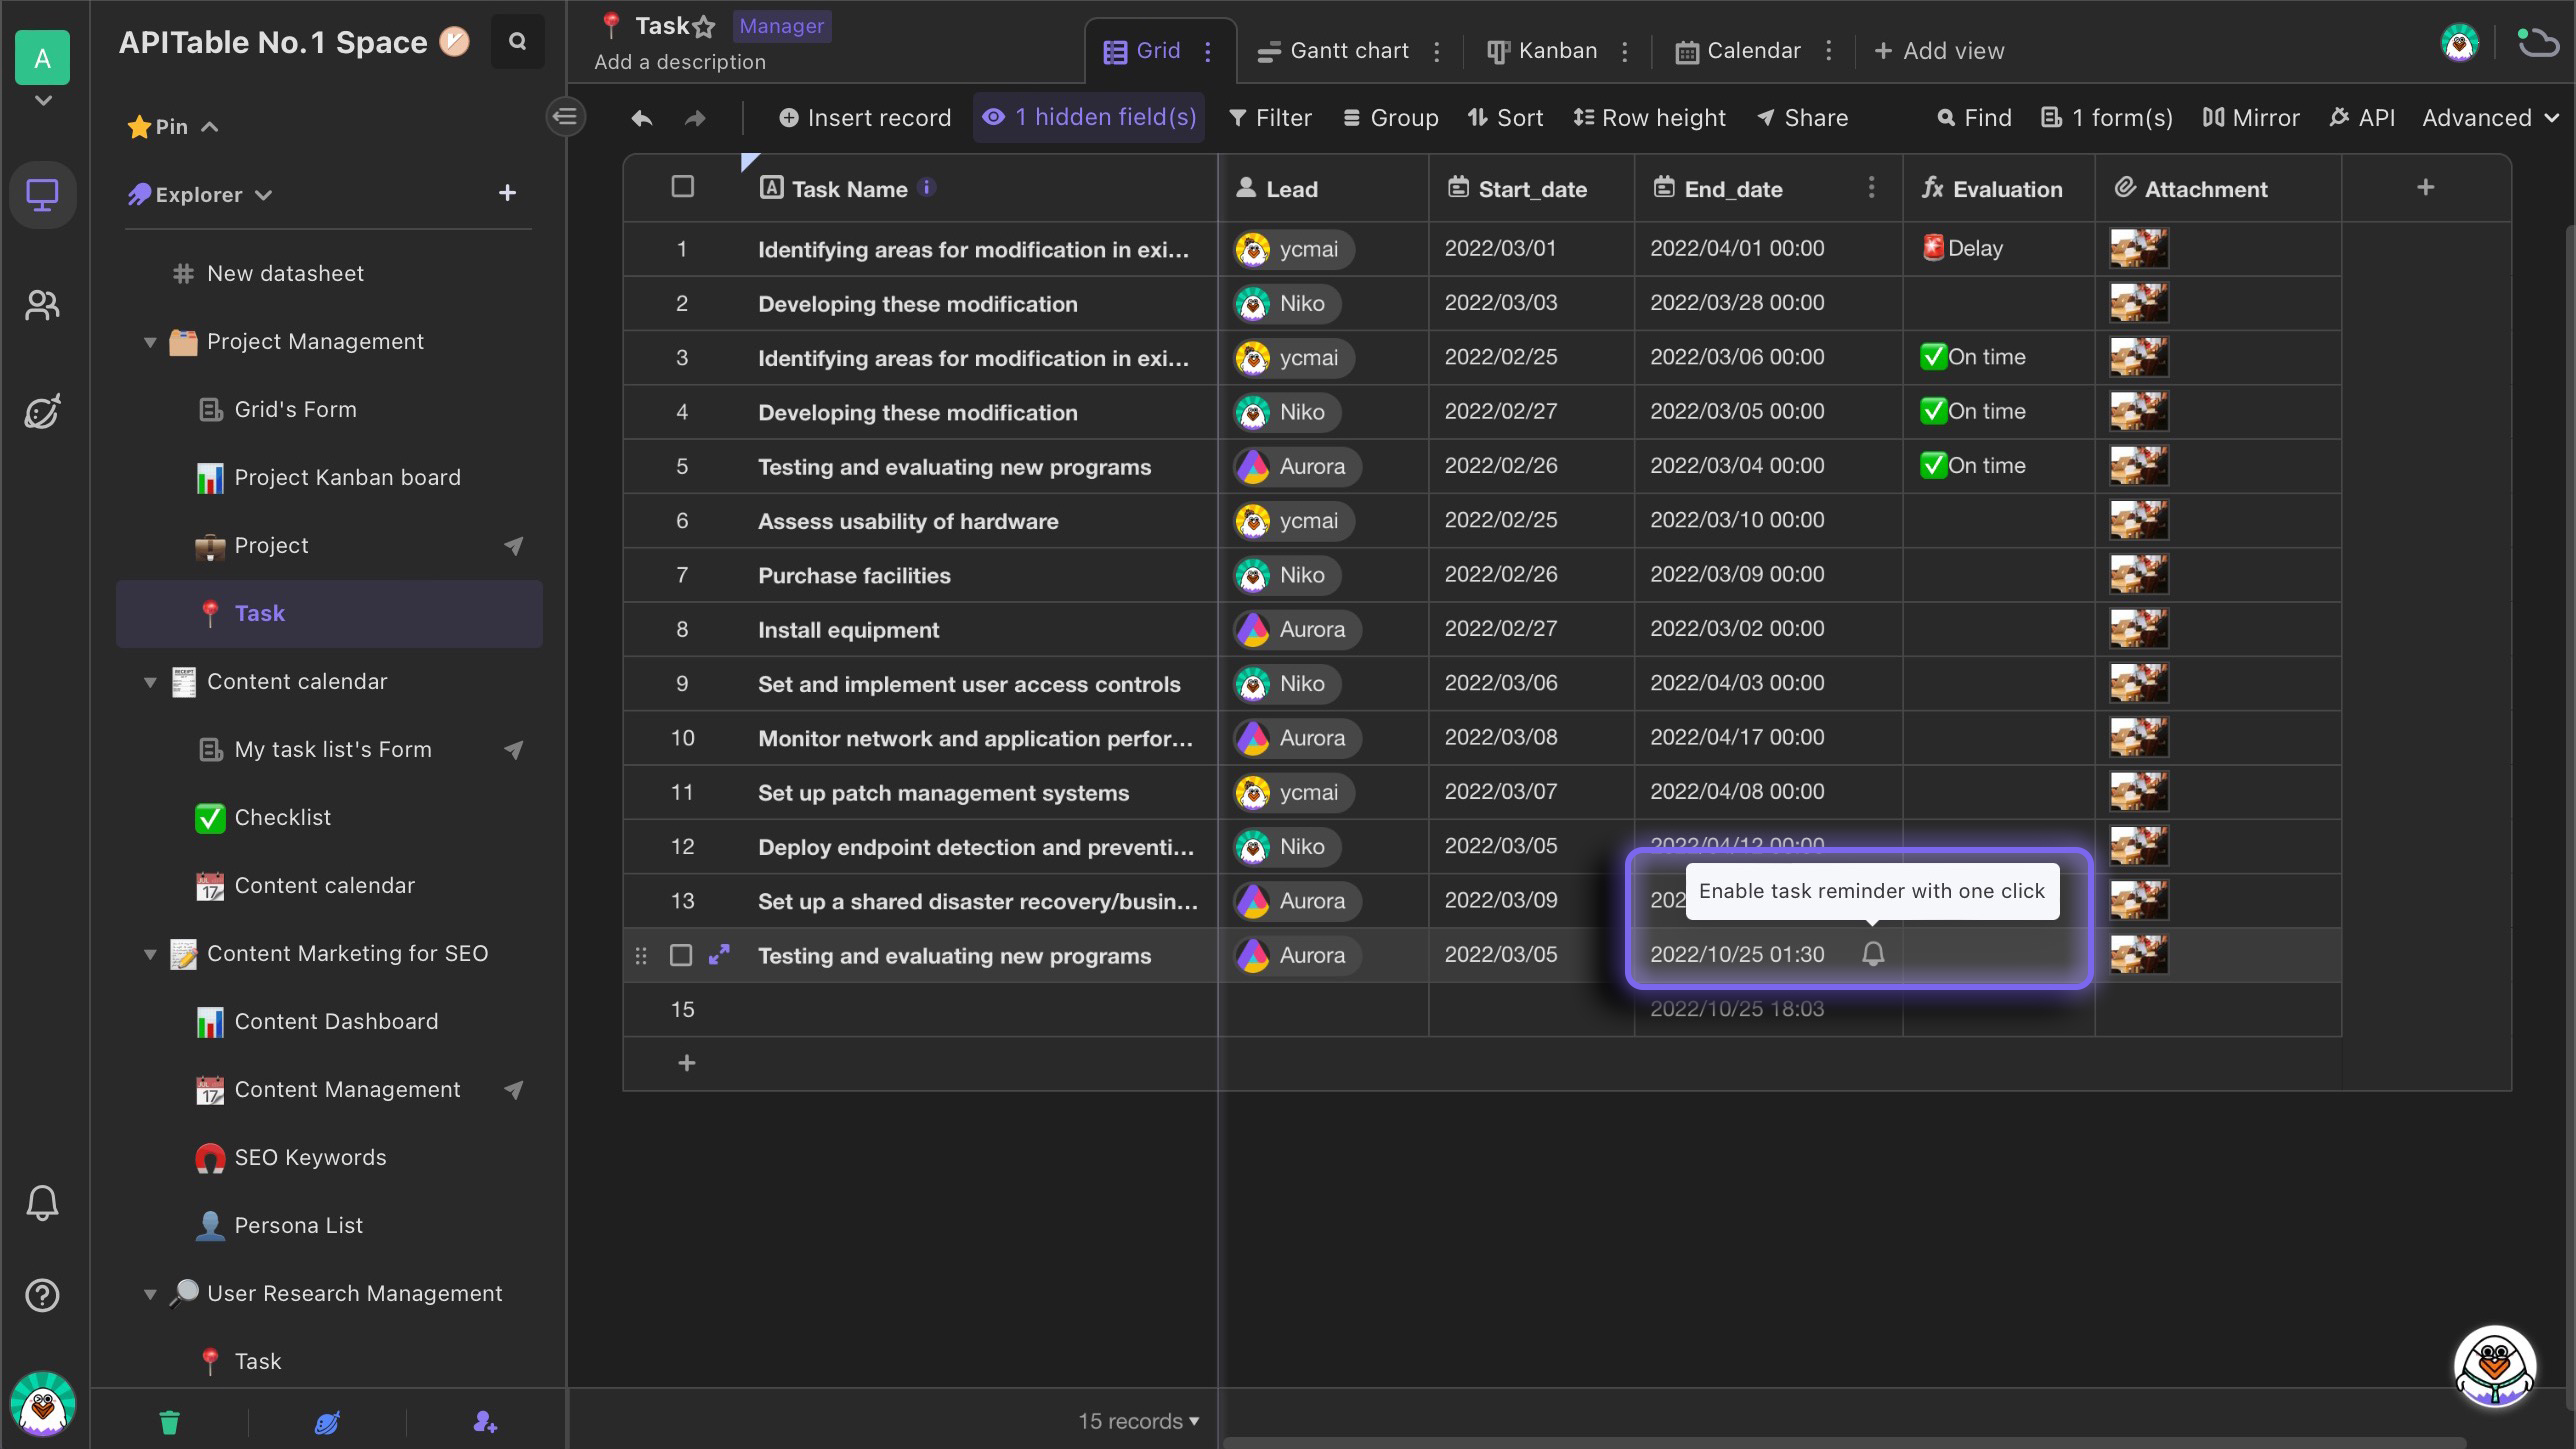The image size is (2576, 1449).
Task: Select the Grid view tab
Action: pyautogui.click(x=1142, y=51)
